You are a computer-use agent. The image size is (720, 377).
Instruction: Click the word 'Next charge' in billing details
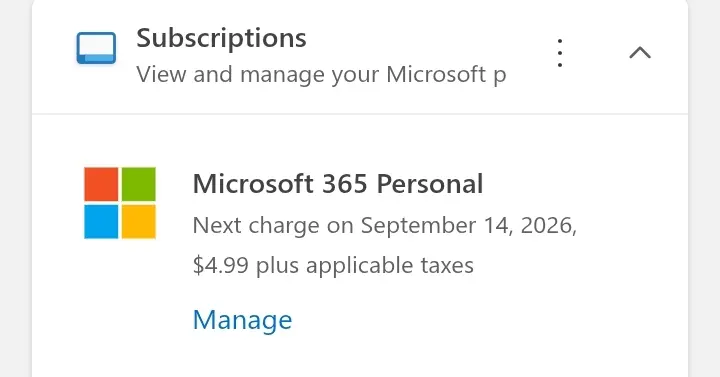click(x=256, y=225)
